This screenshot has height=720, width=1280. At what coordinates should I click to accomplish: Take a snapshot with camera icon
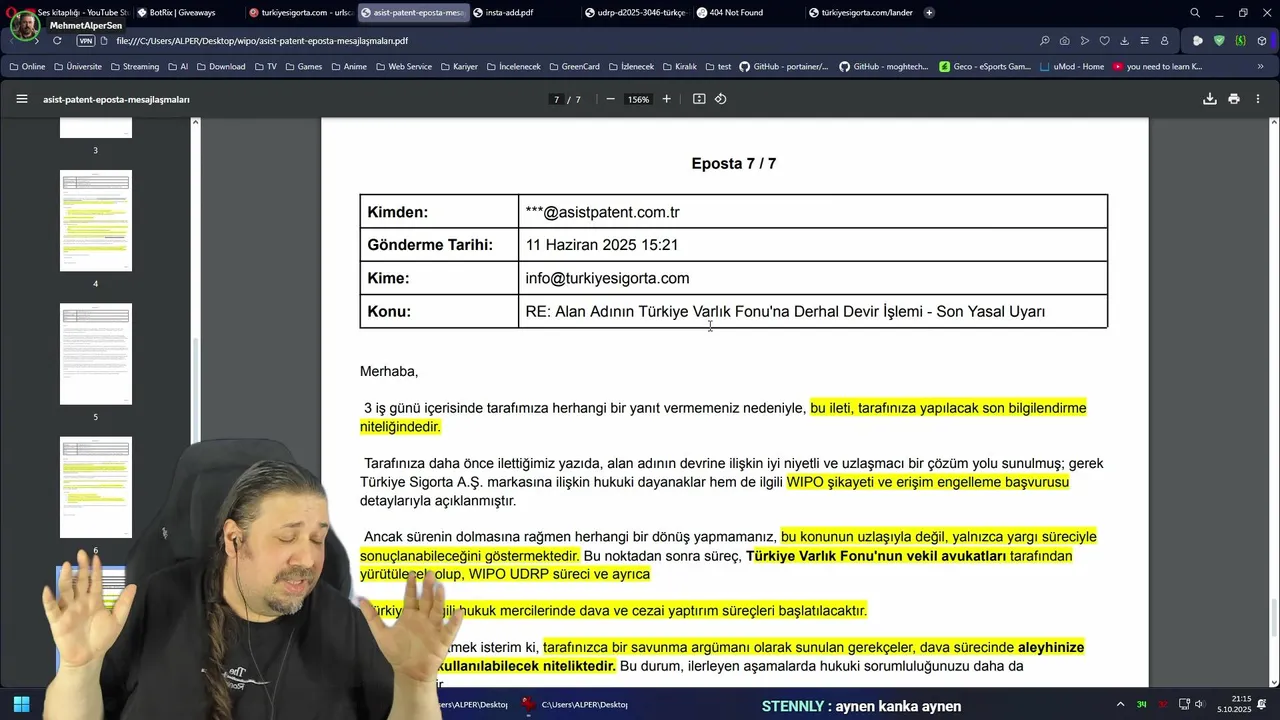click(x=1065, y=41)
